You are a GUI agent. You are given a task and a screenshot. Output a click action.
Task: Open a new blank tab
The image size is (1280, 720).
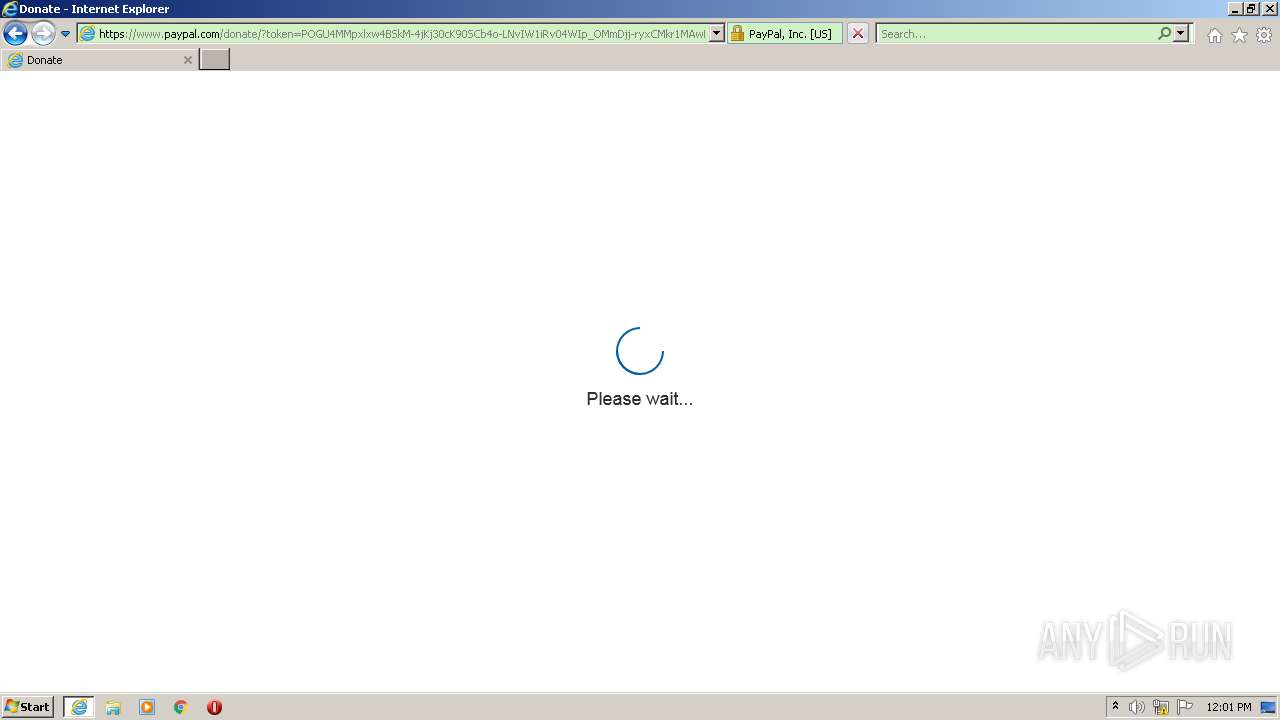click(x=215, y=60)
